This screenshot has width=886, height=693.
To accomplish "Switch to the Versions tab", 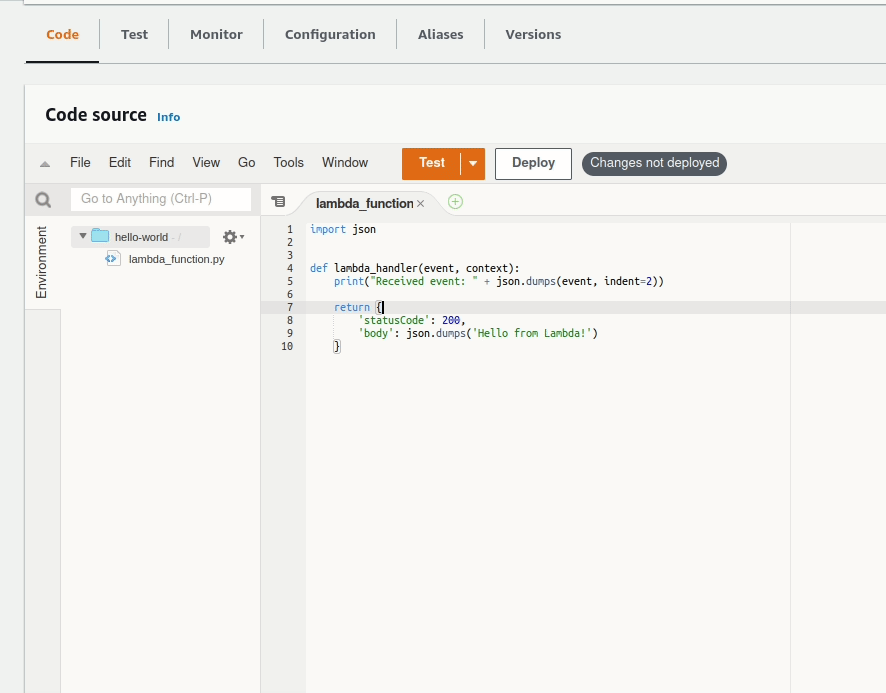I will pyautogui.click(x=533, y=34).
